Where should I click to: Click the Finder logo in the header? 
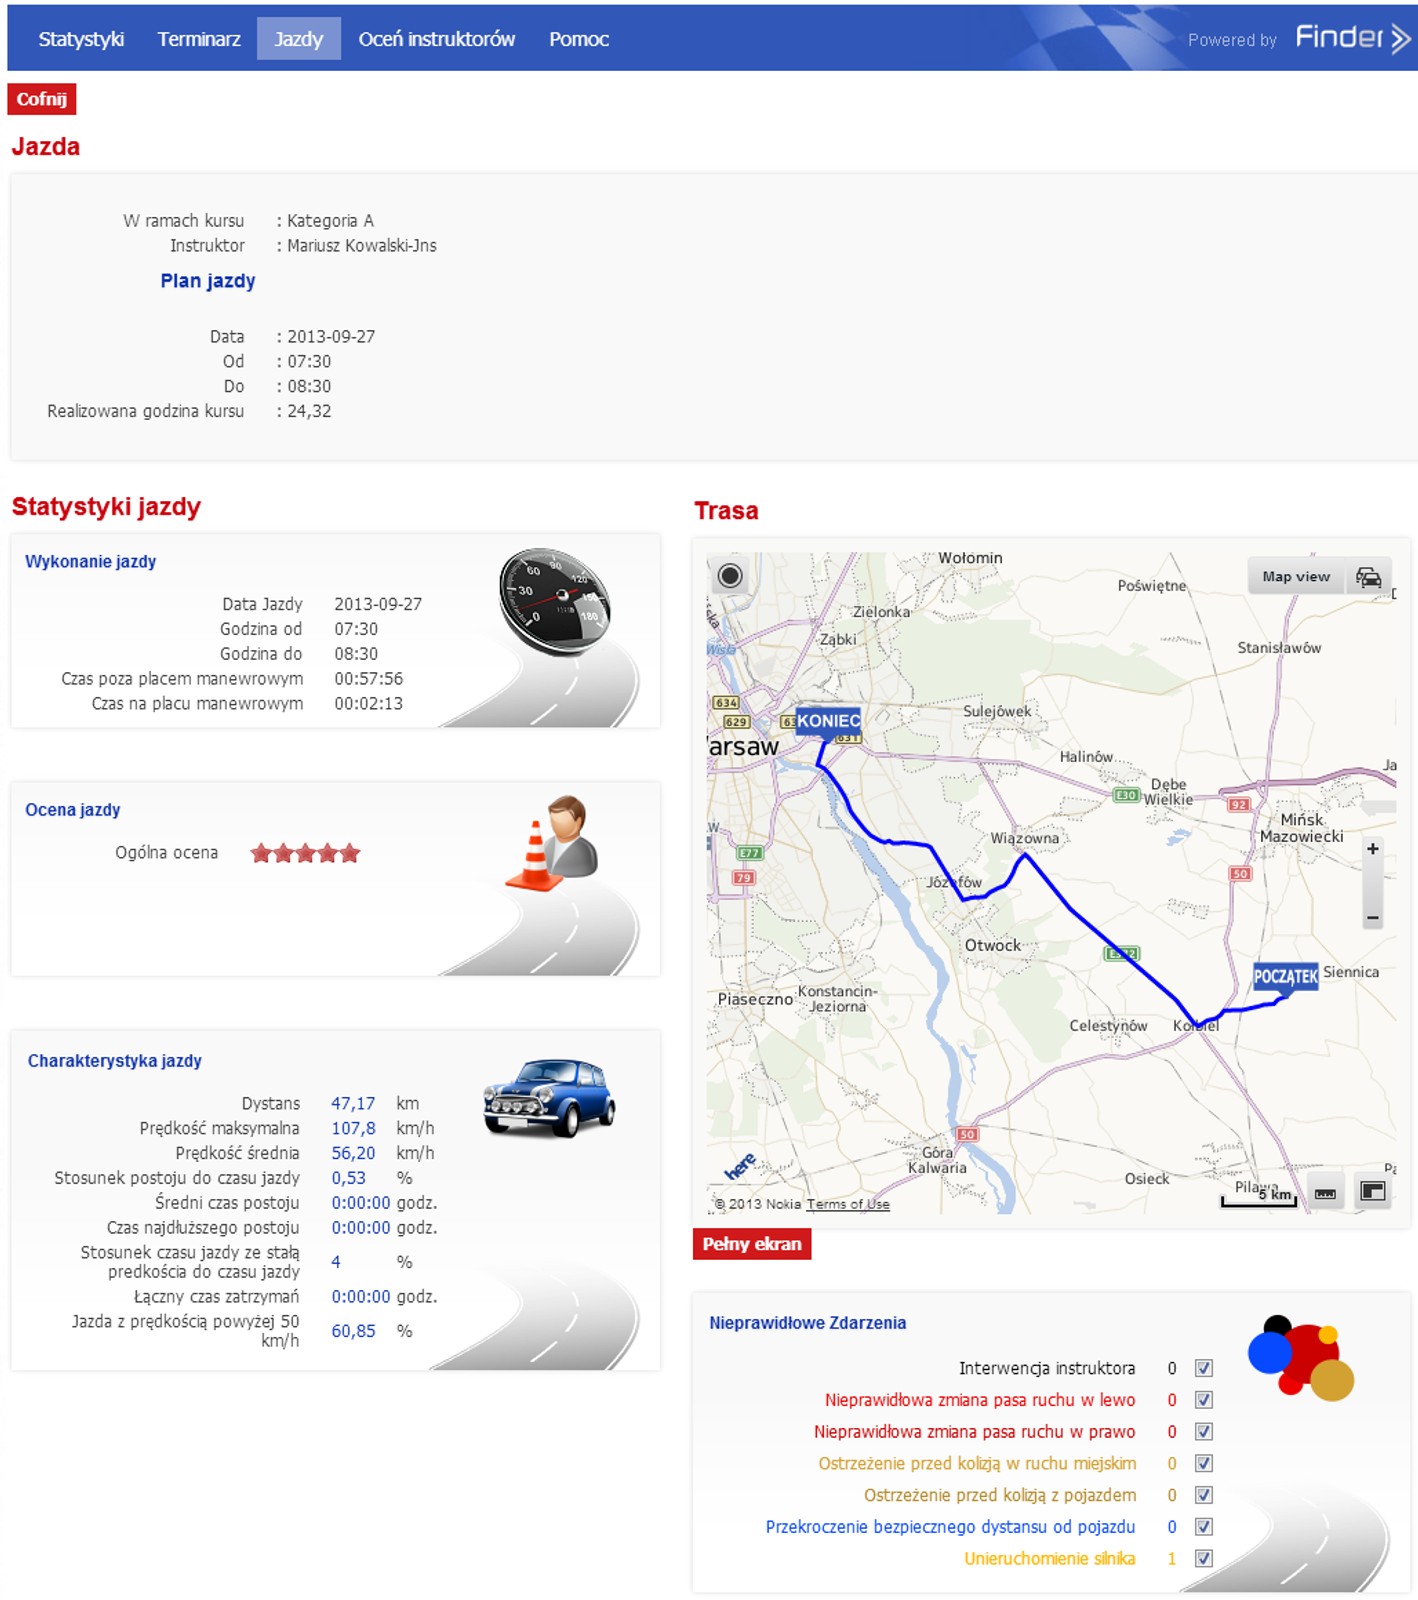click(x=1353, y=38)
